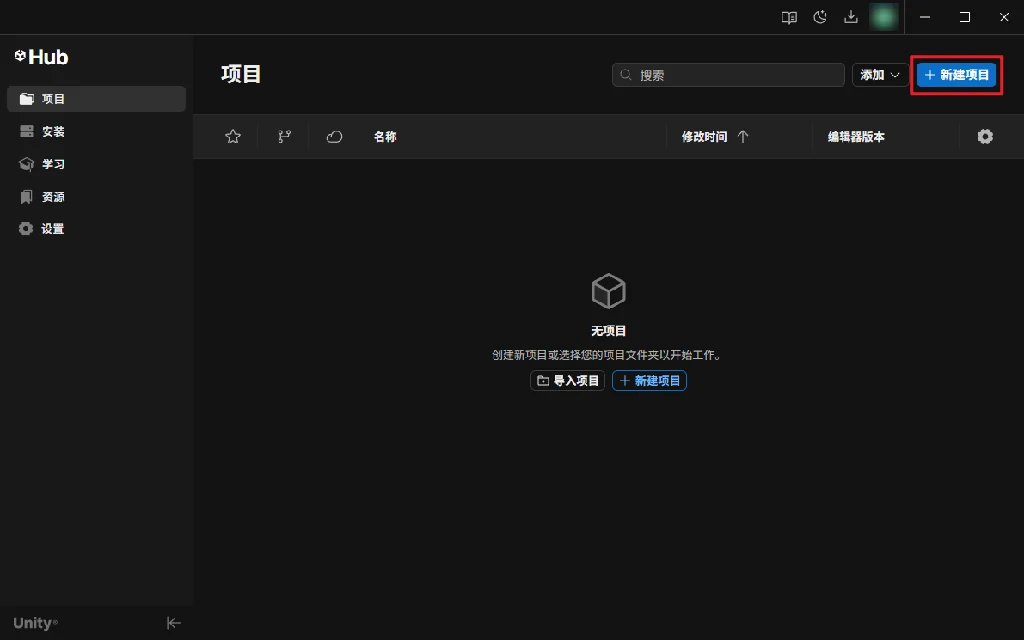This screenshot has width=1024, height=640.
Task: Open the book icon in title bar
Action: 789,17
